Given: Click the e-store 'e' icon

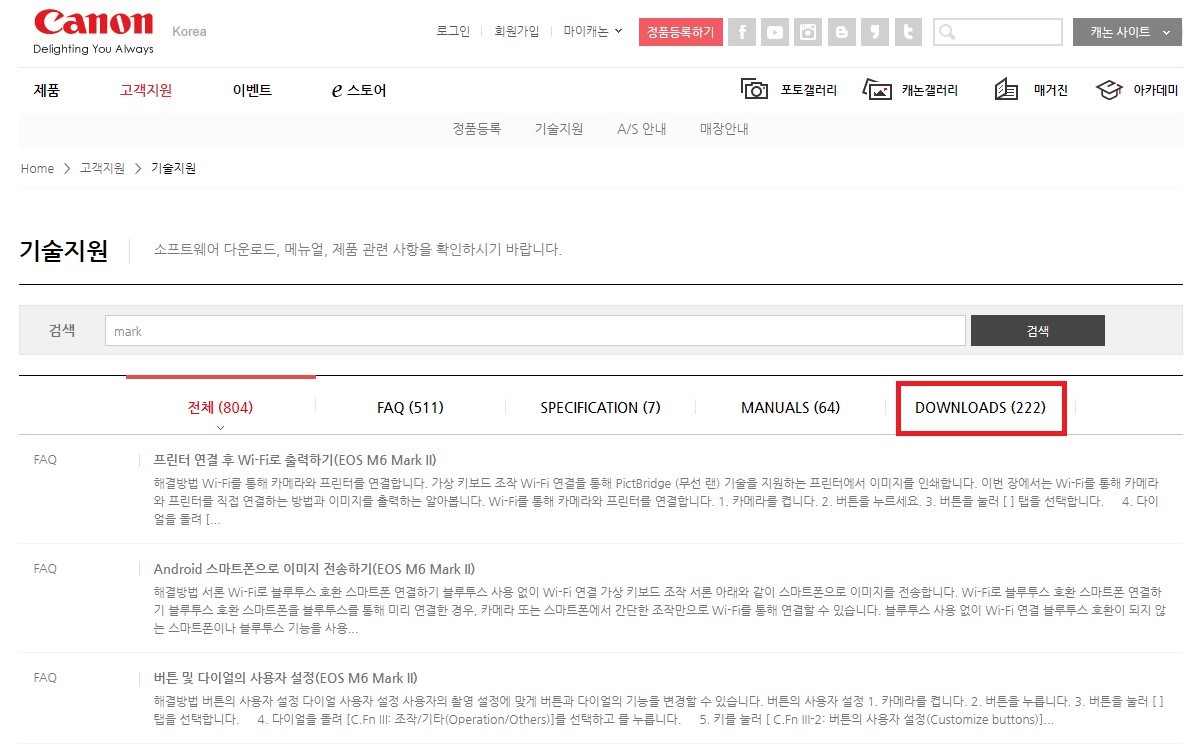Looking at the screenshot, I should click(x=337, y=90).
